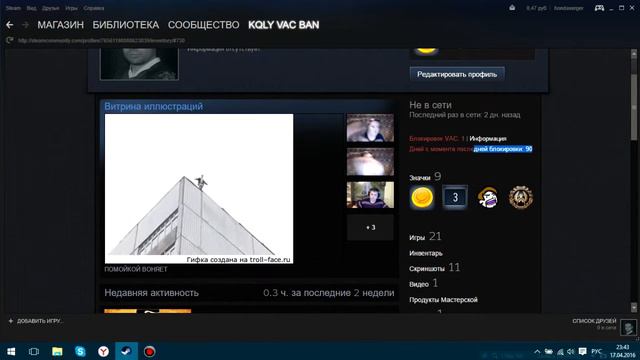This screenshot has width=640, height=360.
Task: Open the Вид menu
Action: [x=31, y=8]
